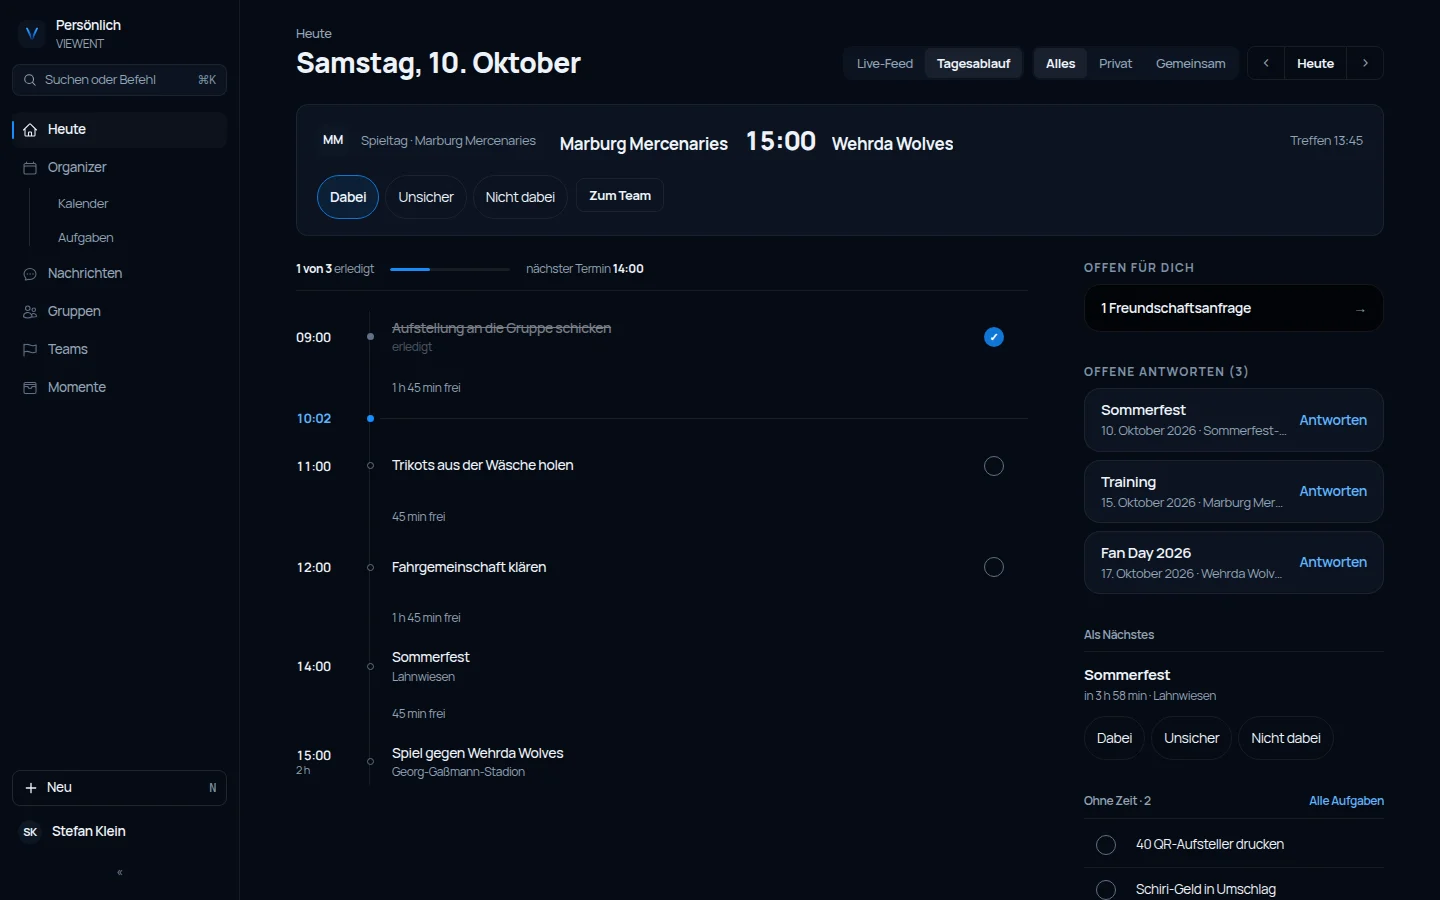Go to previous day with left chevron

pyautogui.click(x=1266, y=63)
